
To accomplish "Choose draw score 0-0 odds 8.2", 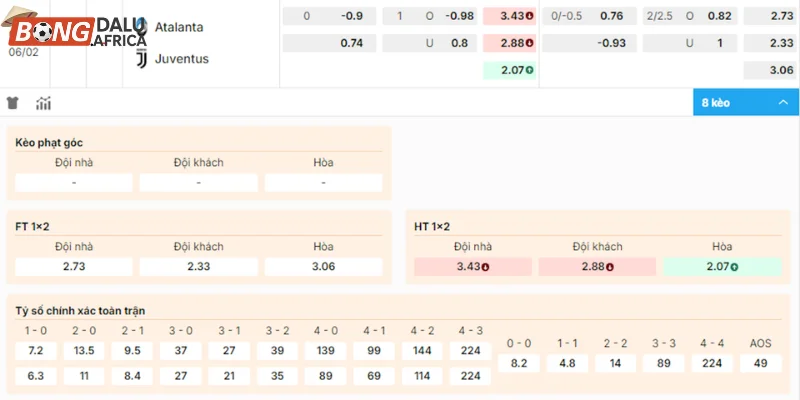I will tap(519, 363).
